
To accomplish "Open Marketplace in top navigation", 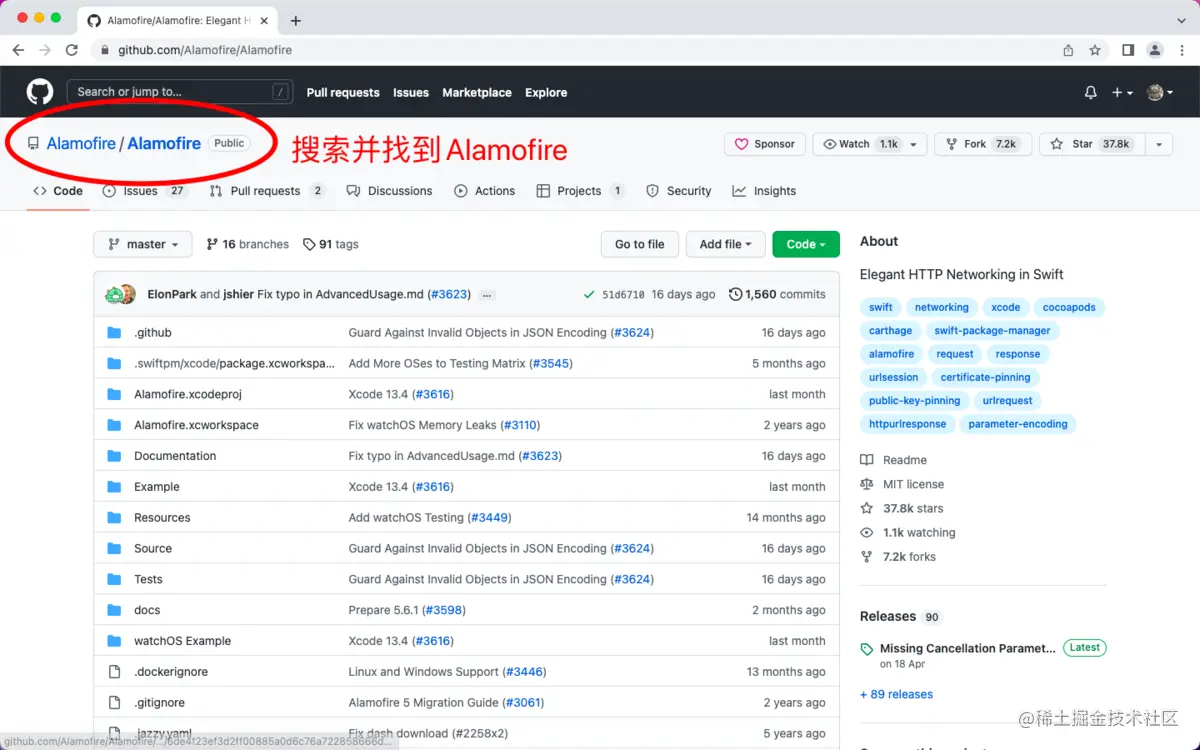I will pyautogui.click(x=477, y=92).
